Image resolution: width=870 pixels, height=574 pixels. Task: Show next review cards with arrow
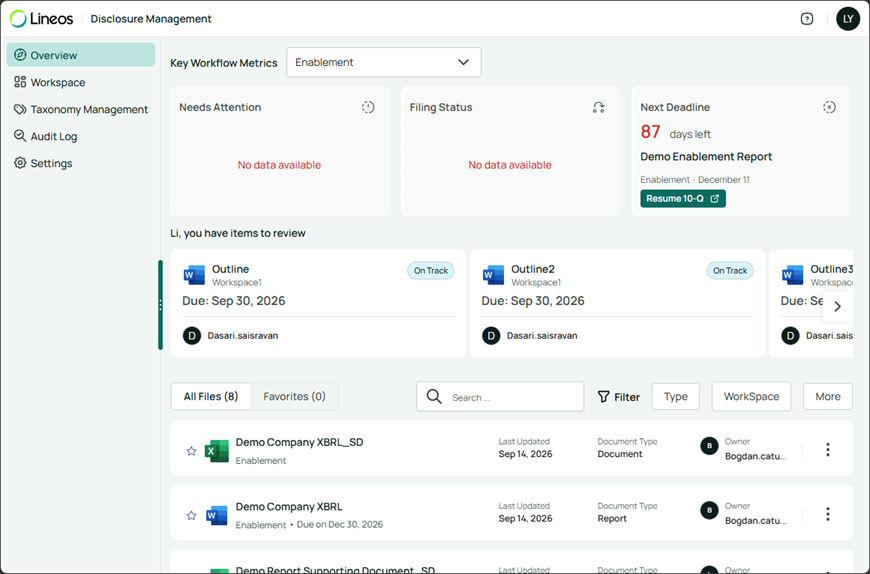837,306
